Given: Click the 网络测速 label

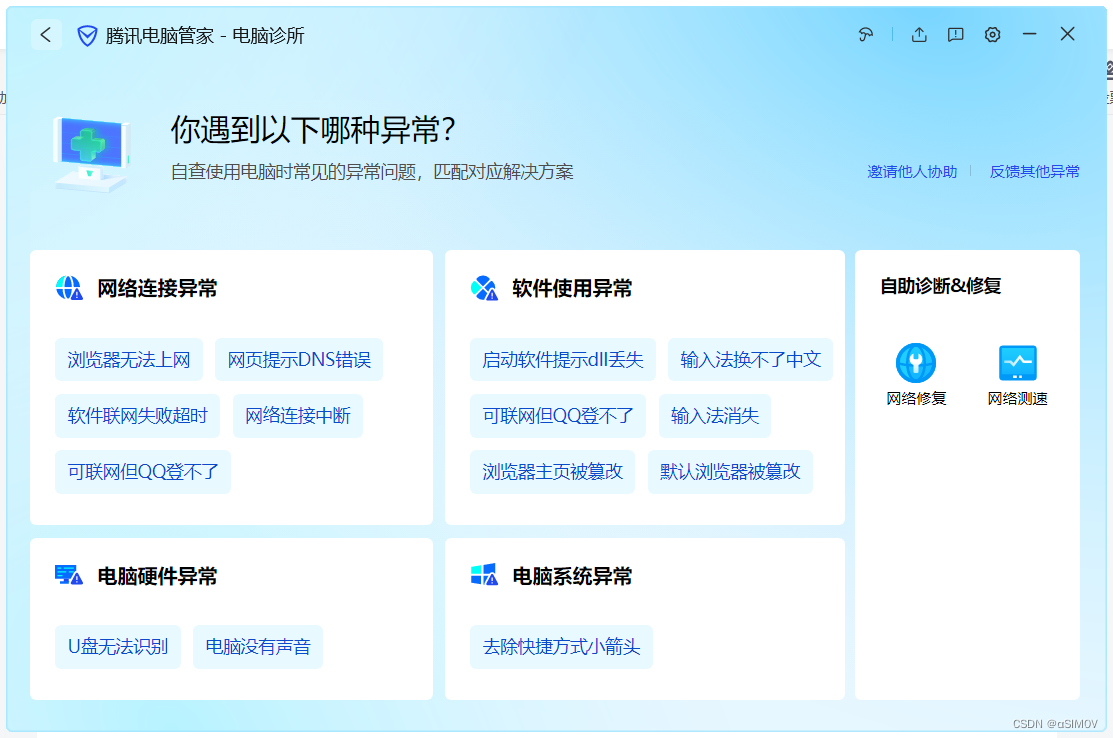Looking at the screenshot, I should pyautogui.click(x=1017, y=399).
